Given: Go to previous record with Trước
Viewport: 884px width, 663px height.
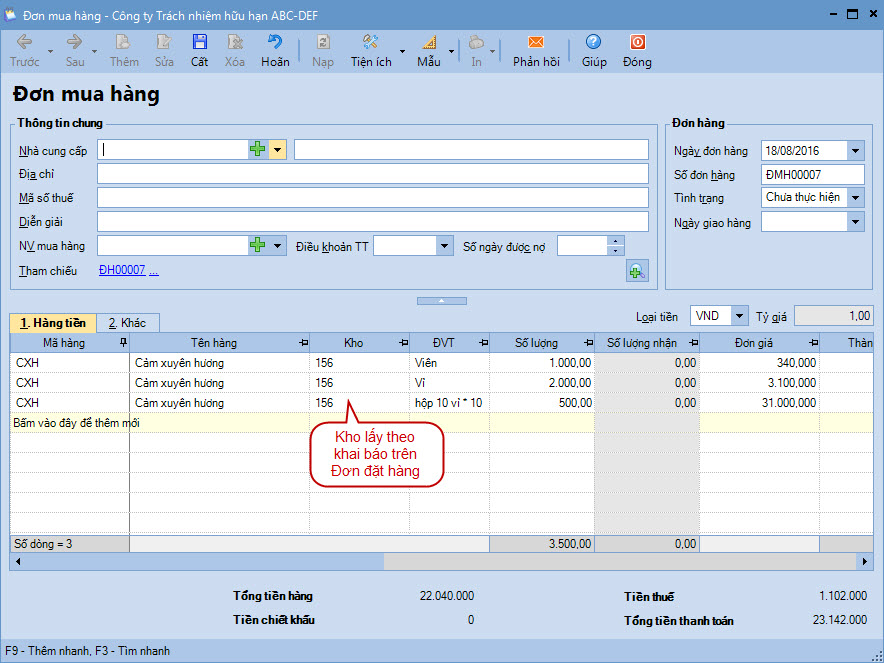Looking at the screenshot, I should tap(24, 50).
